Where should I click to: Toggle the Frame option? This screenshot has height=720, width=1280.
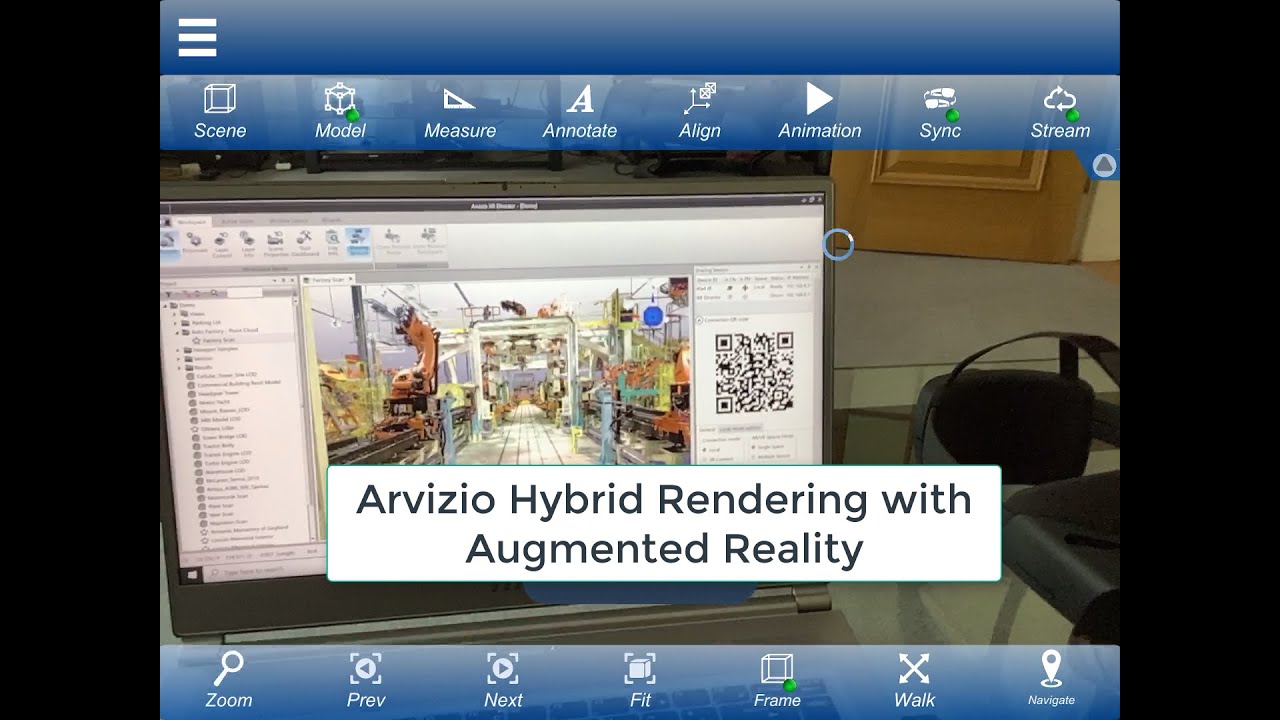pos(777,680)
